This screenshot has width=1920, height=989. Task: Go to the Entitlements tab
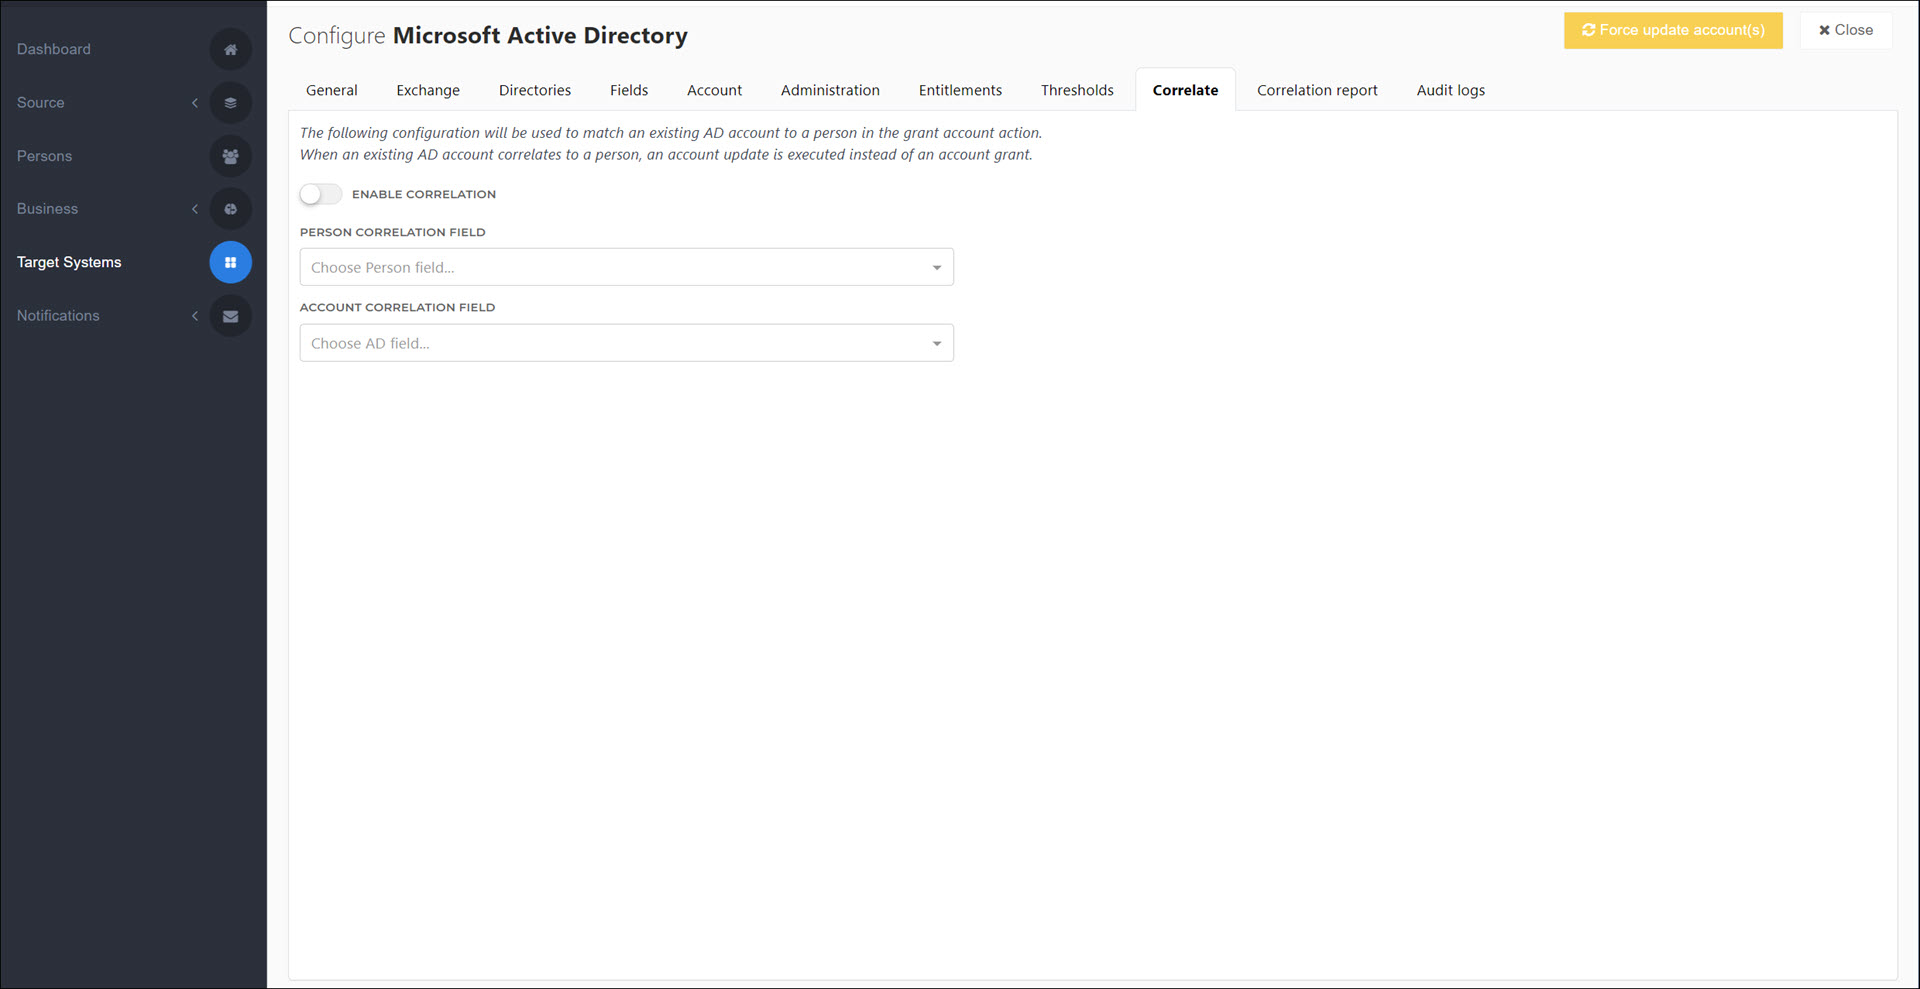960,90
